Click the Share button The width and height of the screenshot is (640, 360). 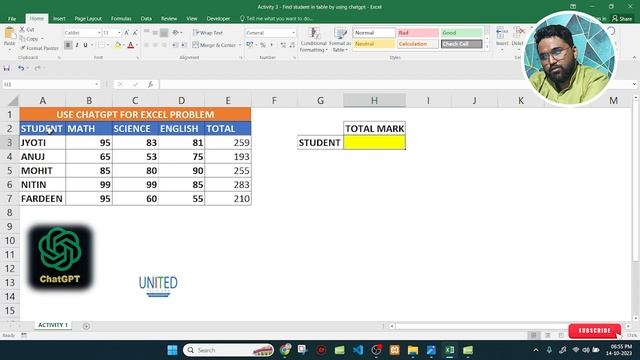pos(622,19)
